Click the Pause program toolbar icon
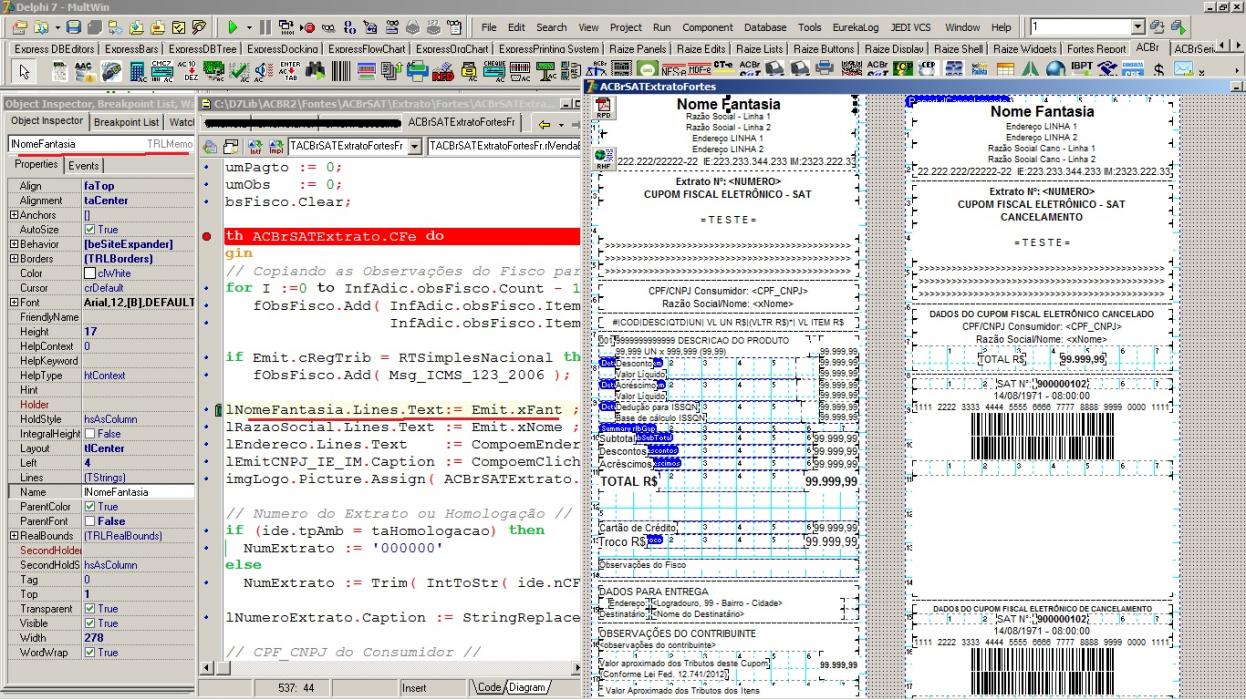The height and width of the screenshot is (700, 1246). click(265, 27)
